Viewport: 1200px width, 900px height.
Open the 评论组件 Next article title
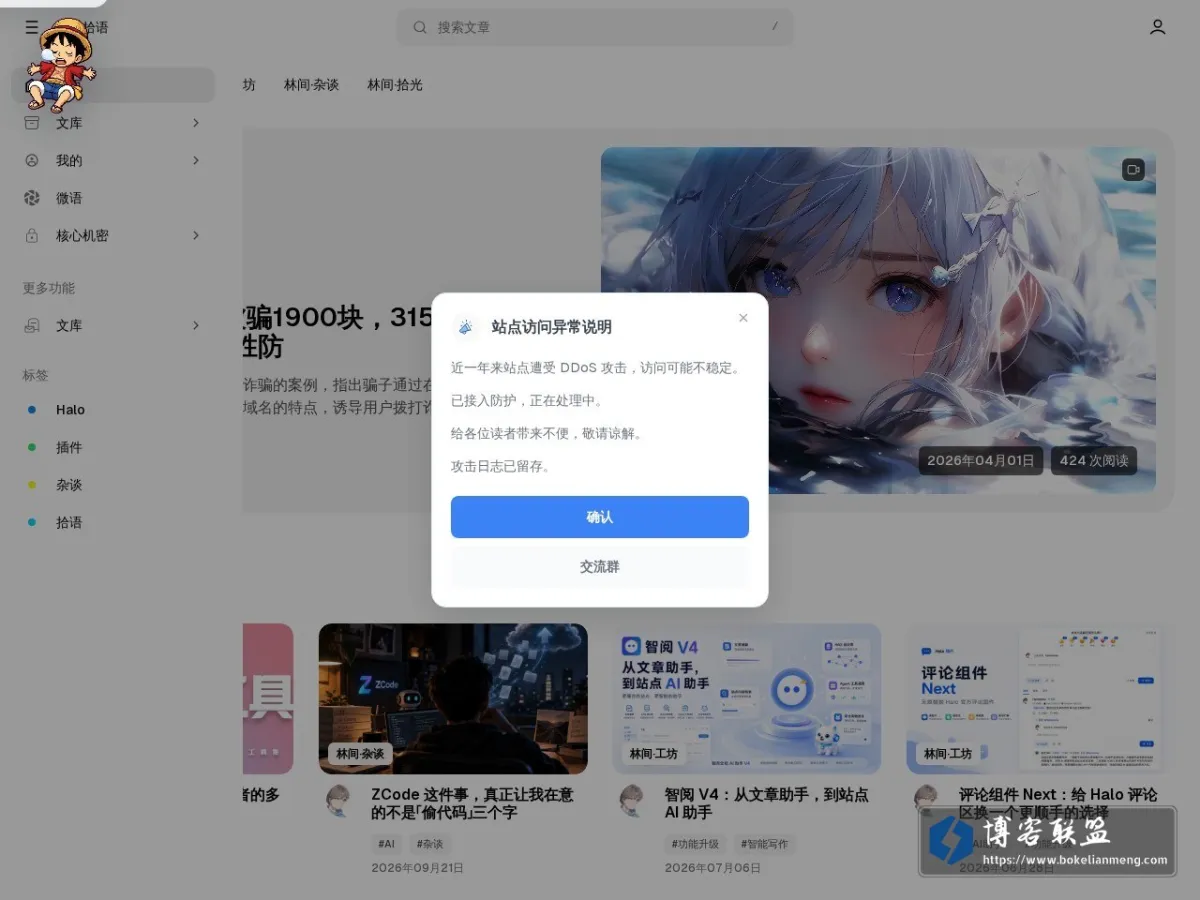coord(1058,804)
